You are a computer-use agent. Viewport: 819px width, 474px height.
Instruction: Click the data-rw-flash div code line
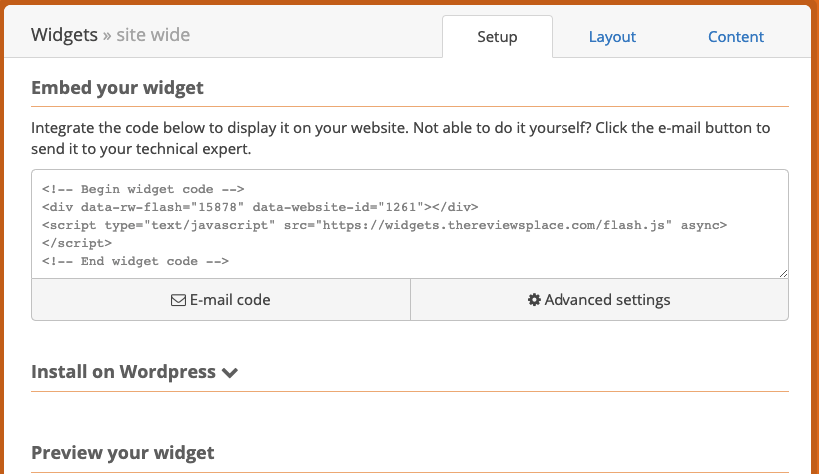coord(260,207)
